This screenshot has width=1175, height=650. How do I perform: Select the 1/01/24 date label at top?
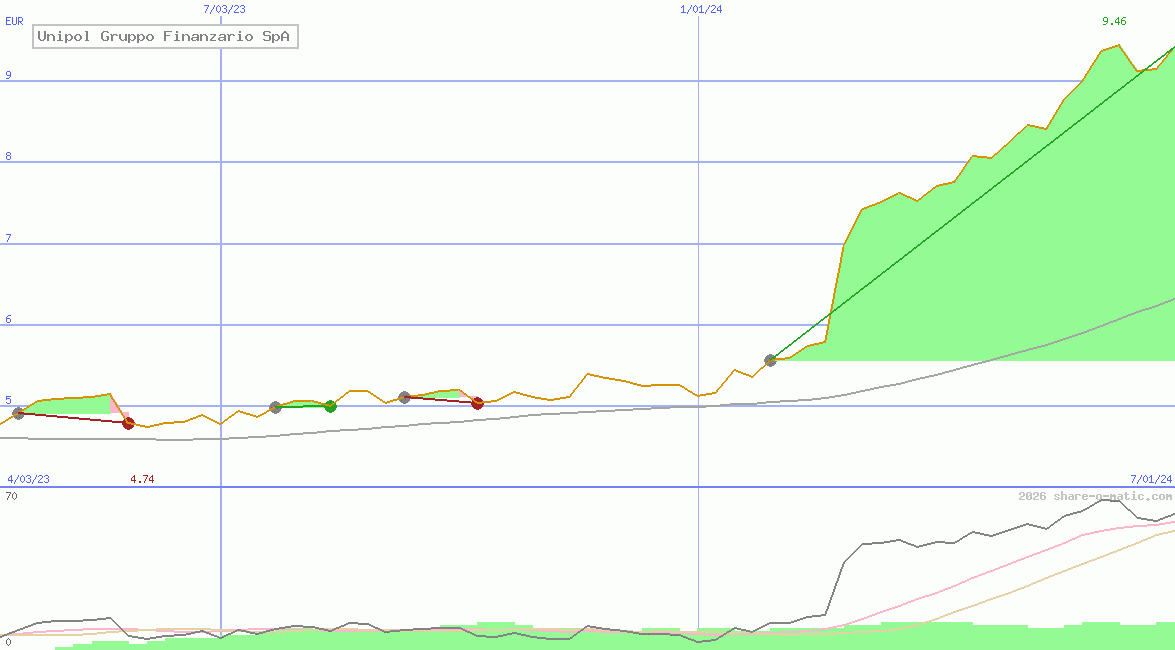point(701,9)
